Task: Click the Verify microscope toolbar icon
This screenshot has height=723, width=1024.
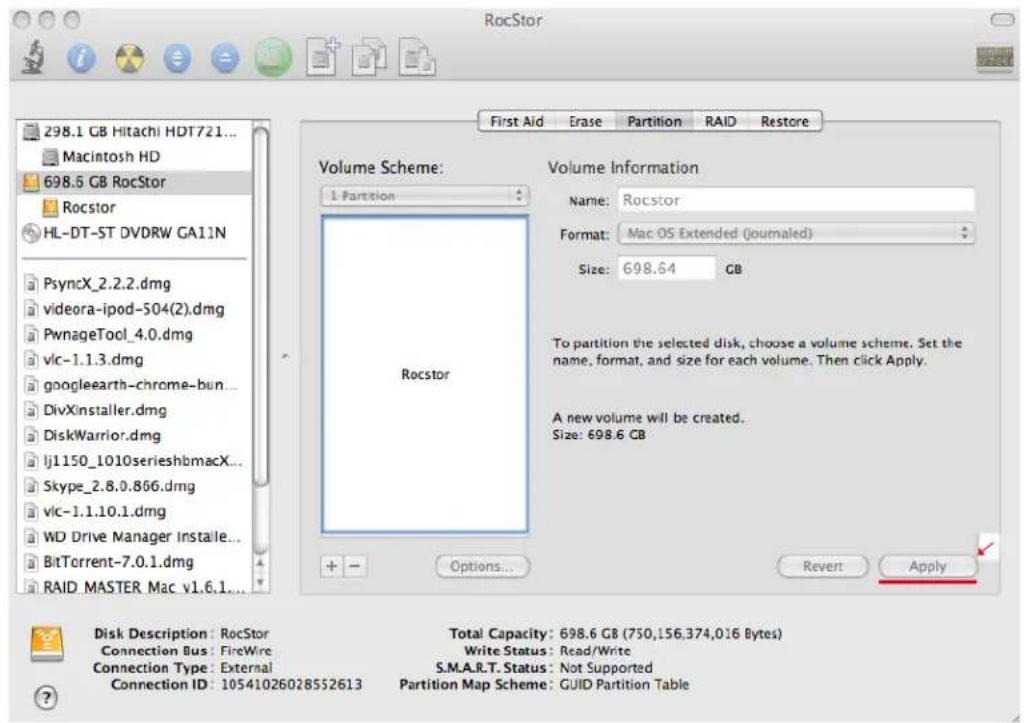Action: 32,57
